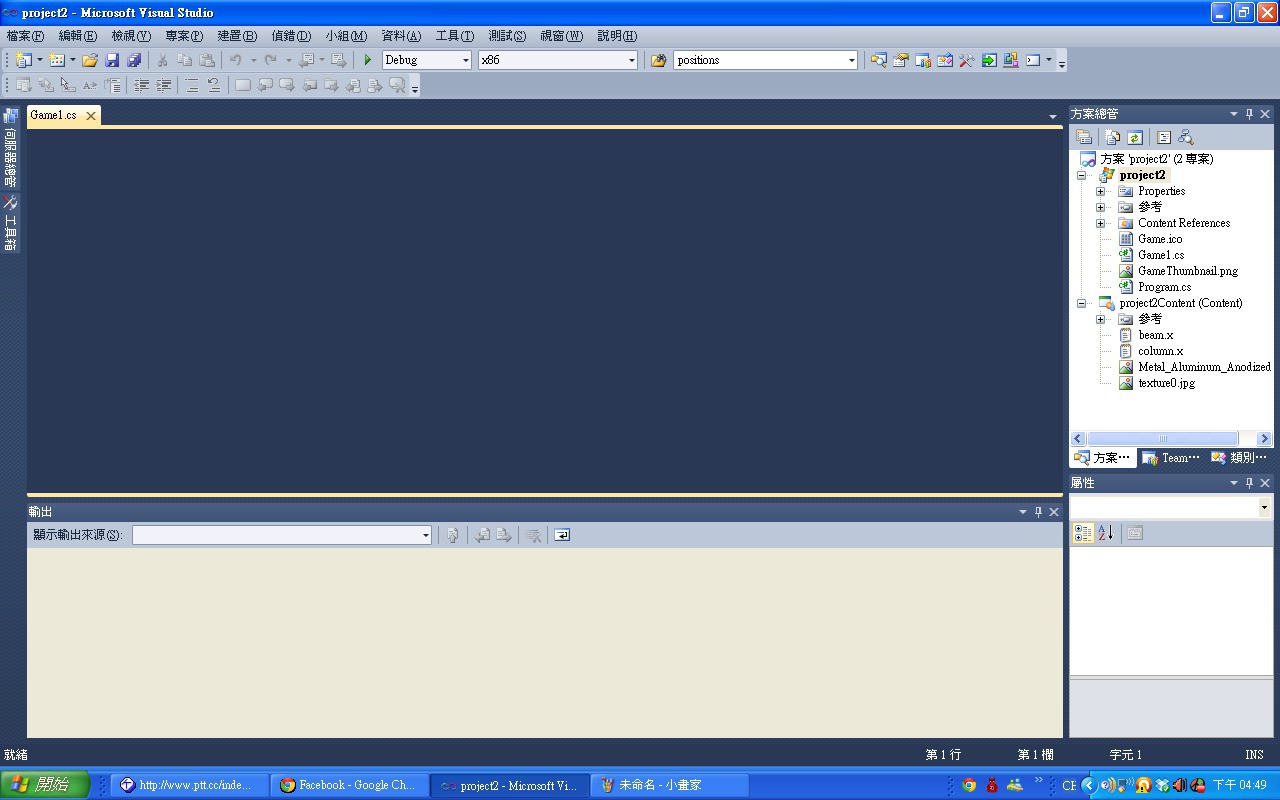Switch to the Team Explorer bottom tab
Viewport: 1280px width, 800px height.
(1172, 458)
